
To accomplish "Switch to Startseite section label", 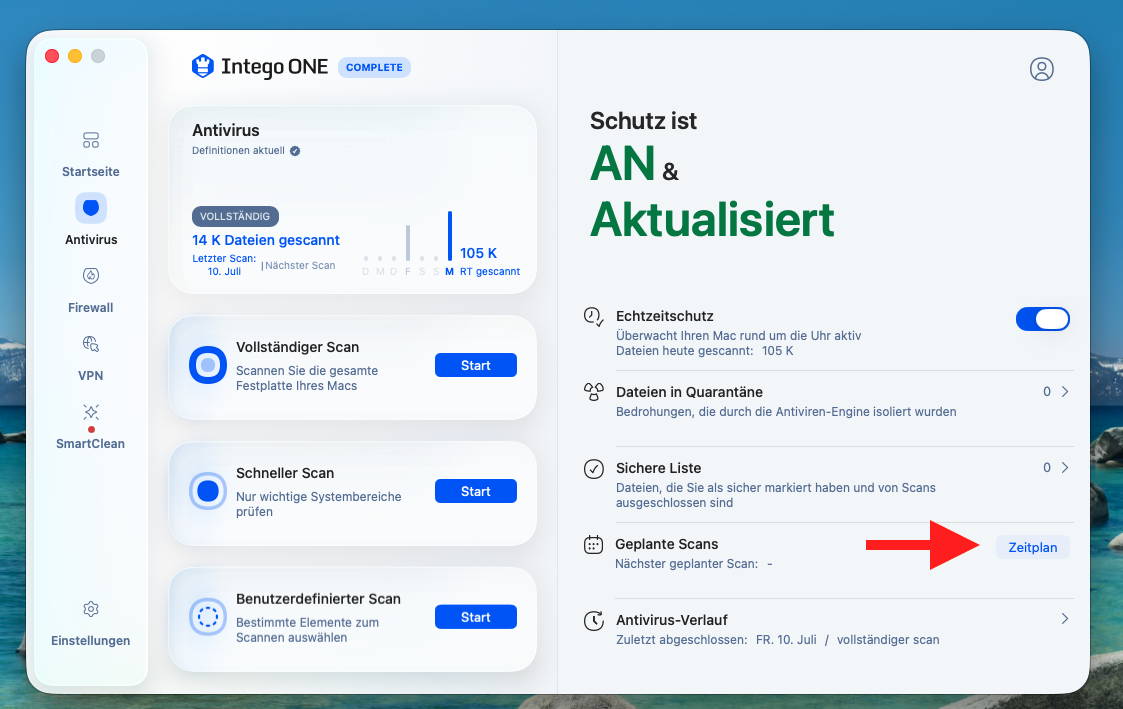I will click(x=91, y=172).
